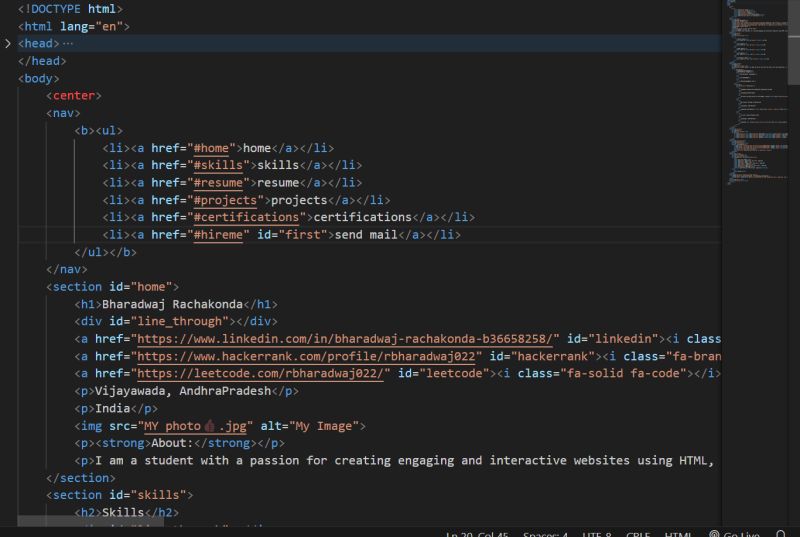
Task: Change language mode HTML in status bar
Action: click(678, 534)
